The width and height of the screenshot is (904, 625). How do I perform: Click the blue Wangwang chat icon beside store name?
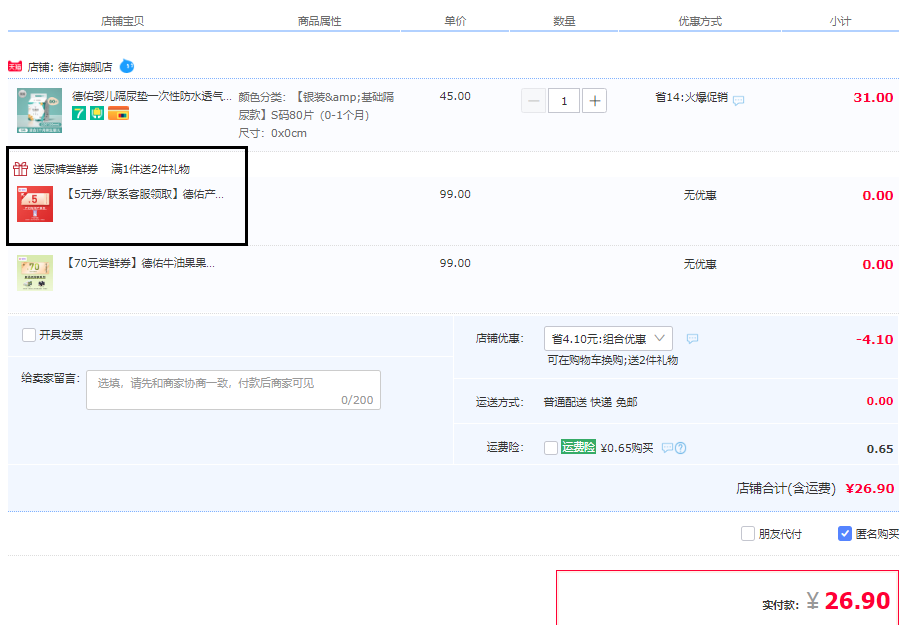[127, 66]
